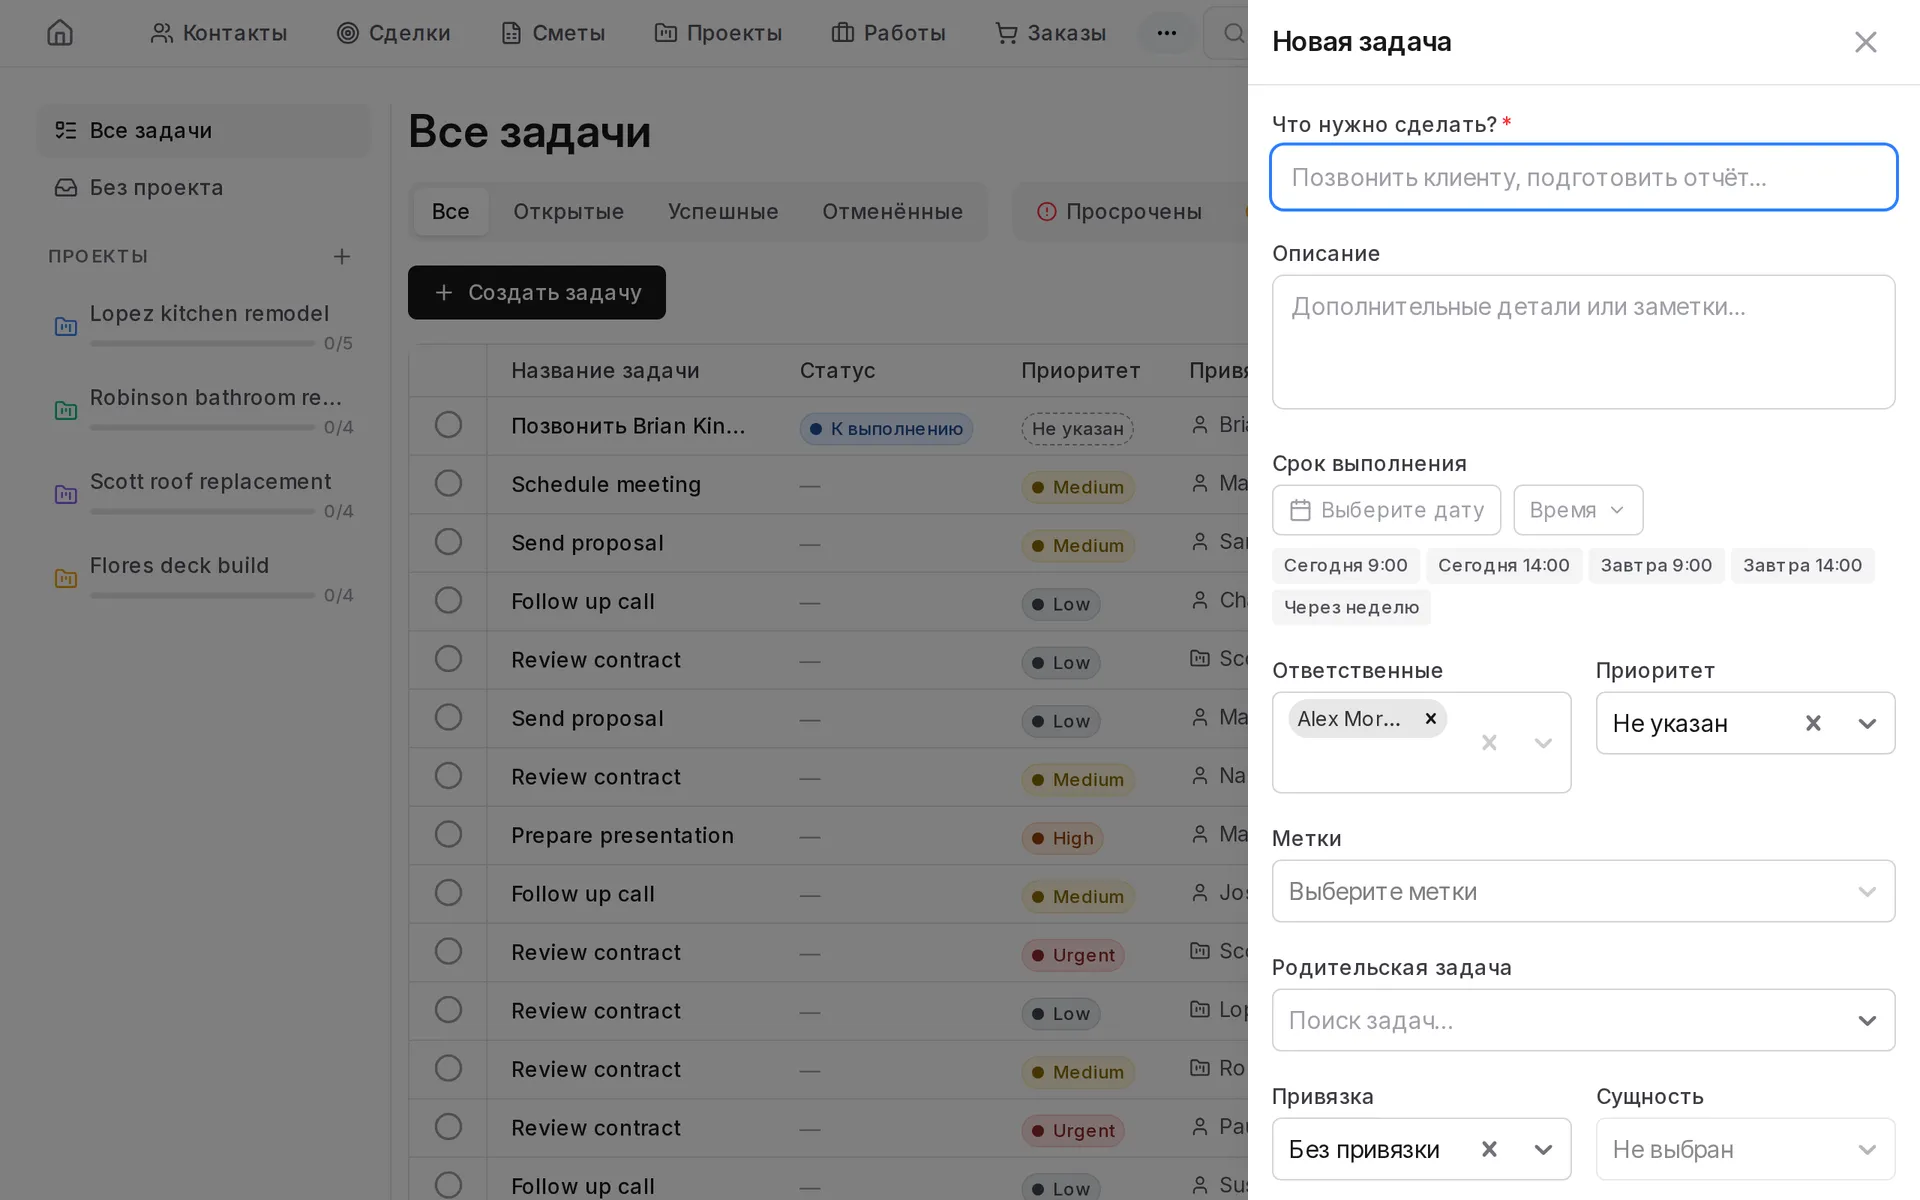Open Flores deck build project
The height and width of the screenshot is (1200, 1920).
[x=203, y=578]
